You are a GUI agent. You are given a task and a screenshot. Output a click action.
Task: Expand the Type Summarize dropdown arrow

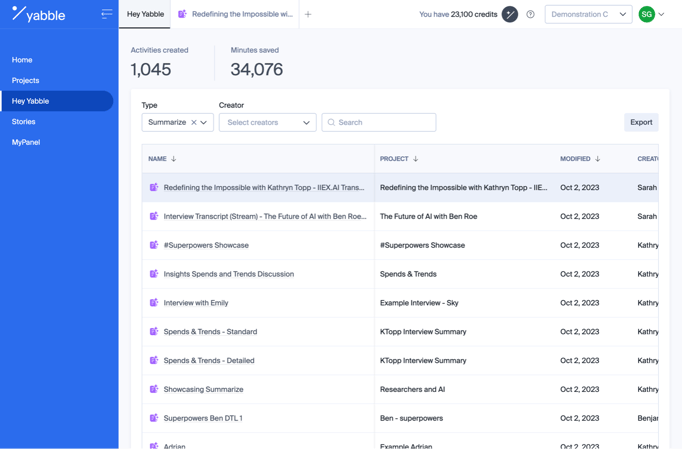pyautogui.click(x=204, y=123)
